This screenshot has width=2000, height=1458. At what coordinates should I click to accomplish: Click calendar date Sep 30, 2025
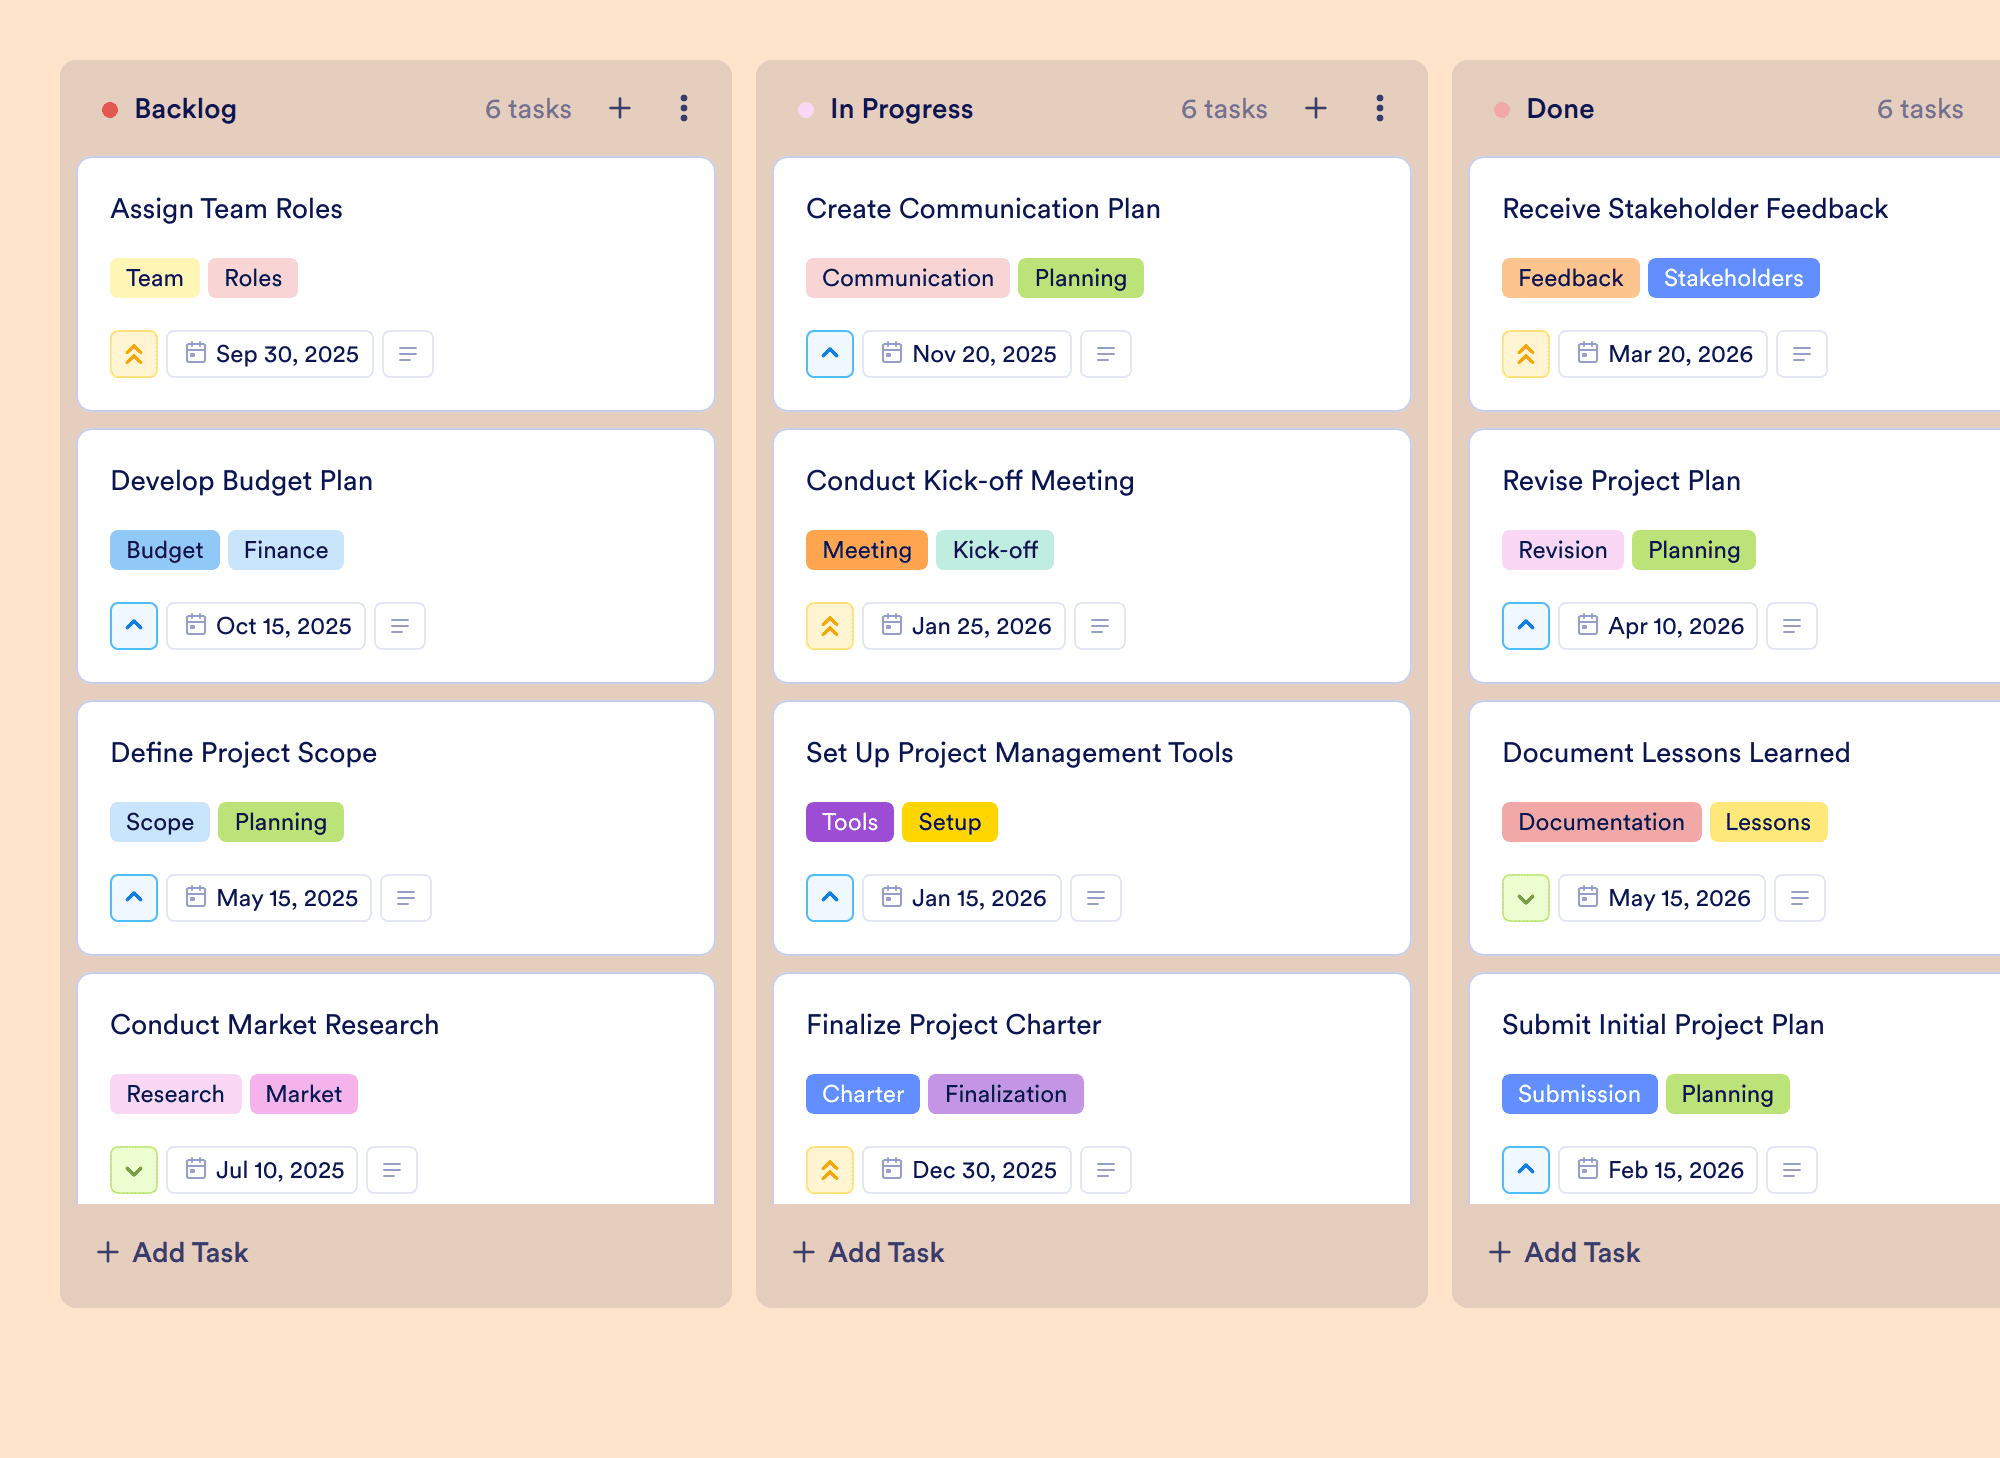pos(270,354)
